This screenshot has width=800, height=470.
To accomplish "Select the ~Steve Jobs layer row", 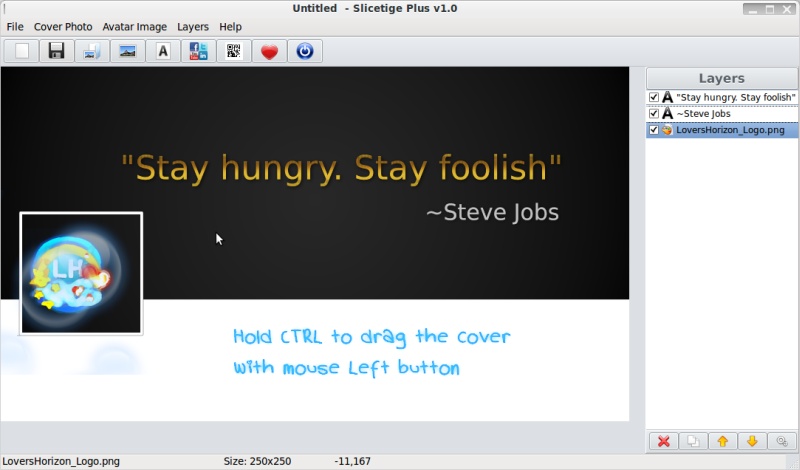I will click(722, 113).
